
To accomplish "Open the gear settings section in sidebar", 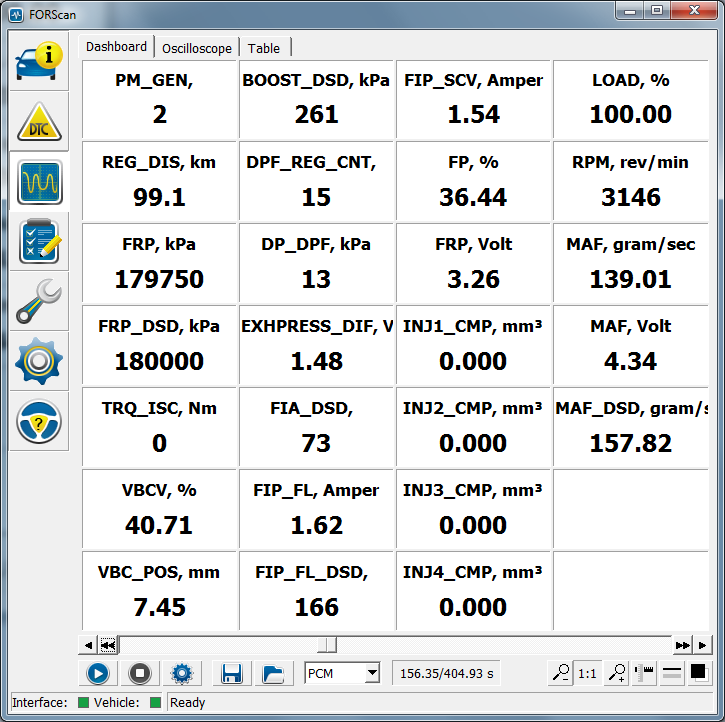I will pyautogui.click(x=39, y=361).
